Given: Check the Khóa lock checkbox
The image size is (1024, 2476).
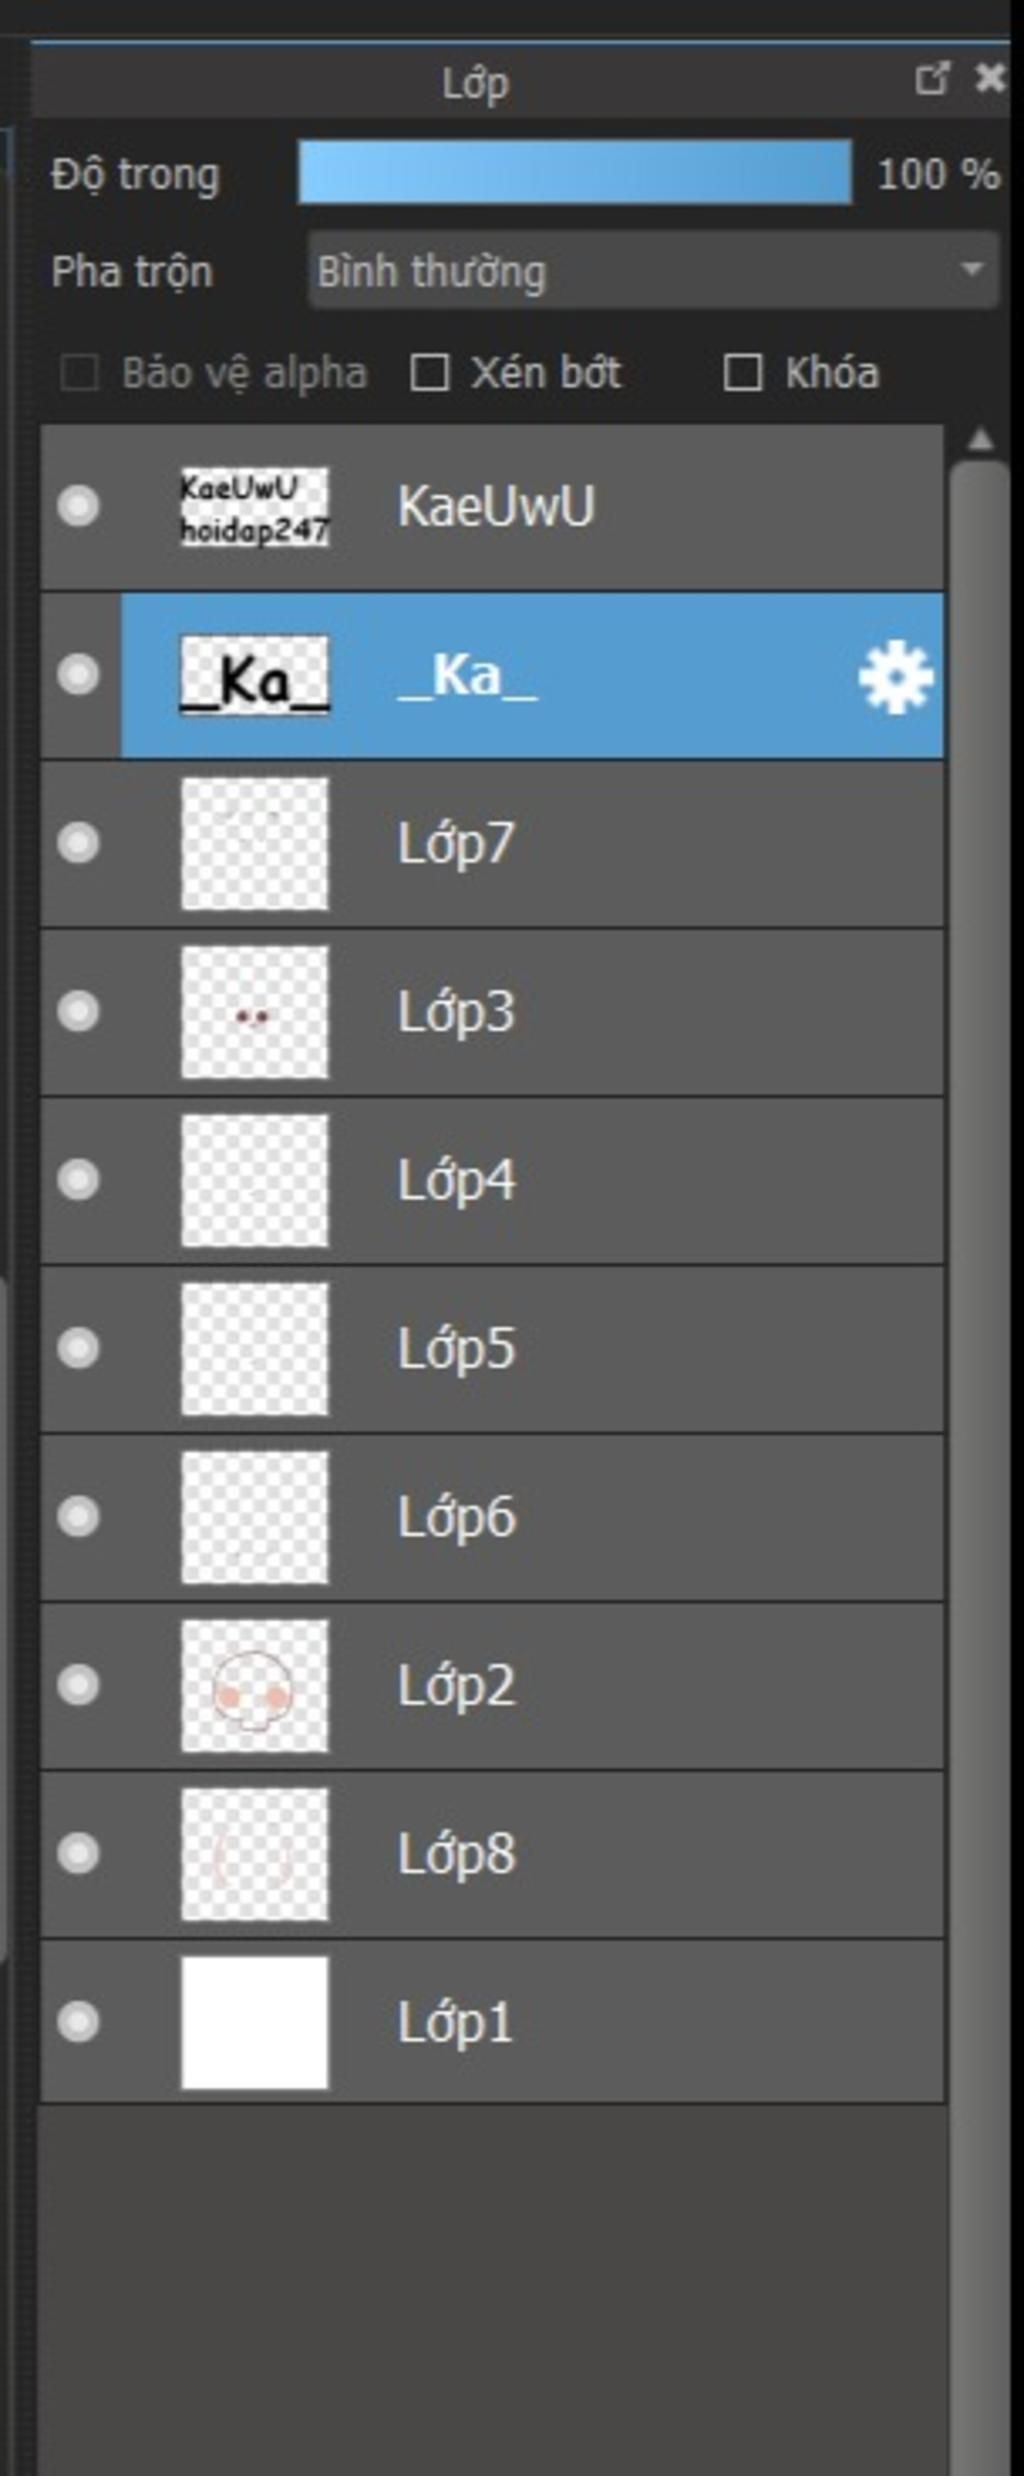Looking at the screenshot, I should pos(743,373).
